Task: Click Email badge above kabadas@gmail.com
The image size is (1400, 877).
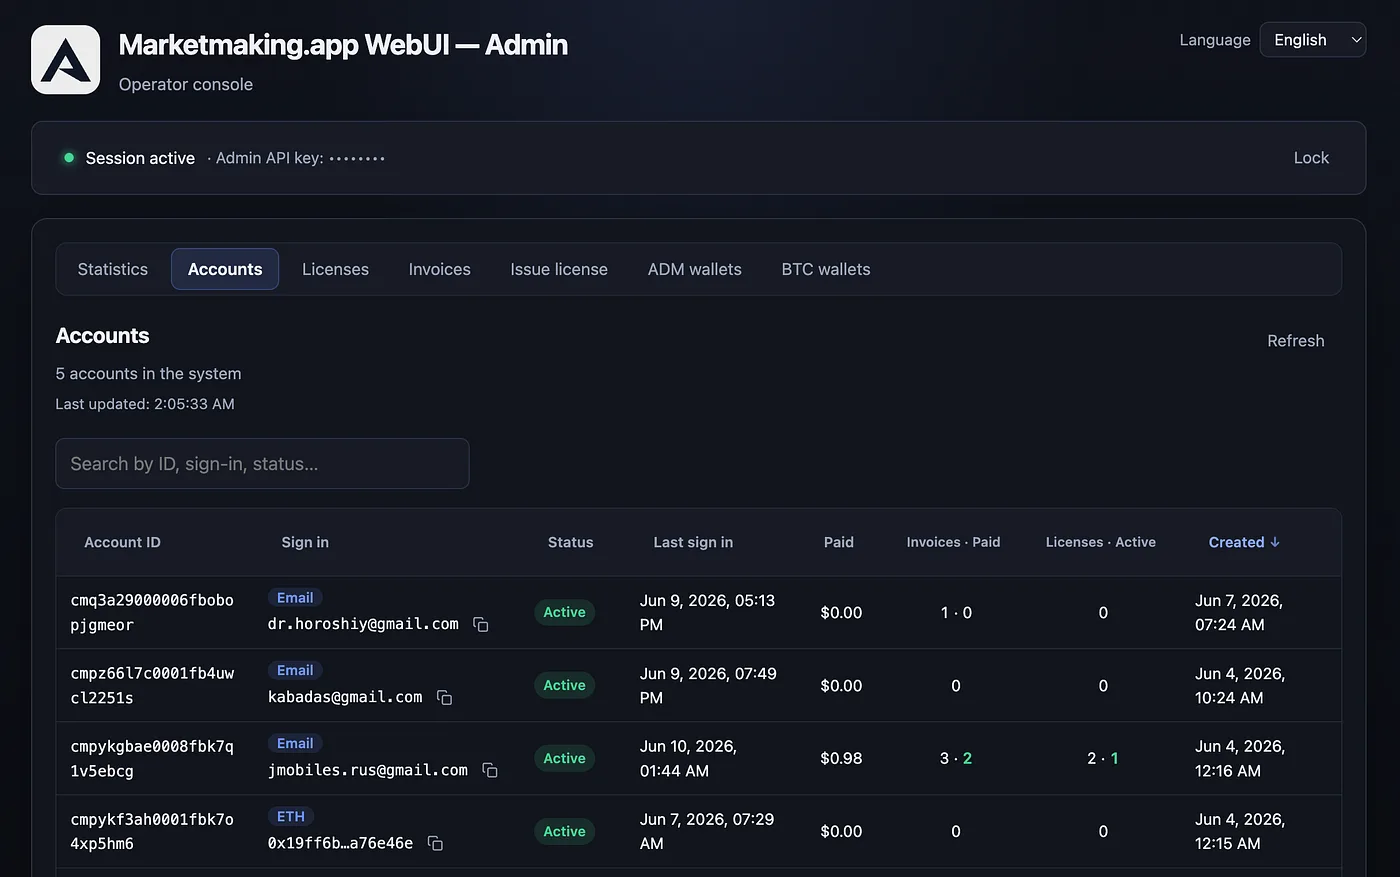Action: coord(295,670)
